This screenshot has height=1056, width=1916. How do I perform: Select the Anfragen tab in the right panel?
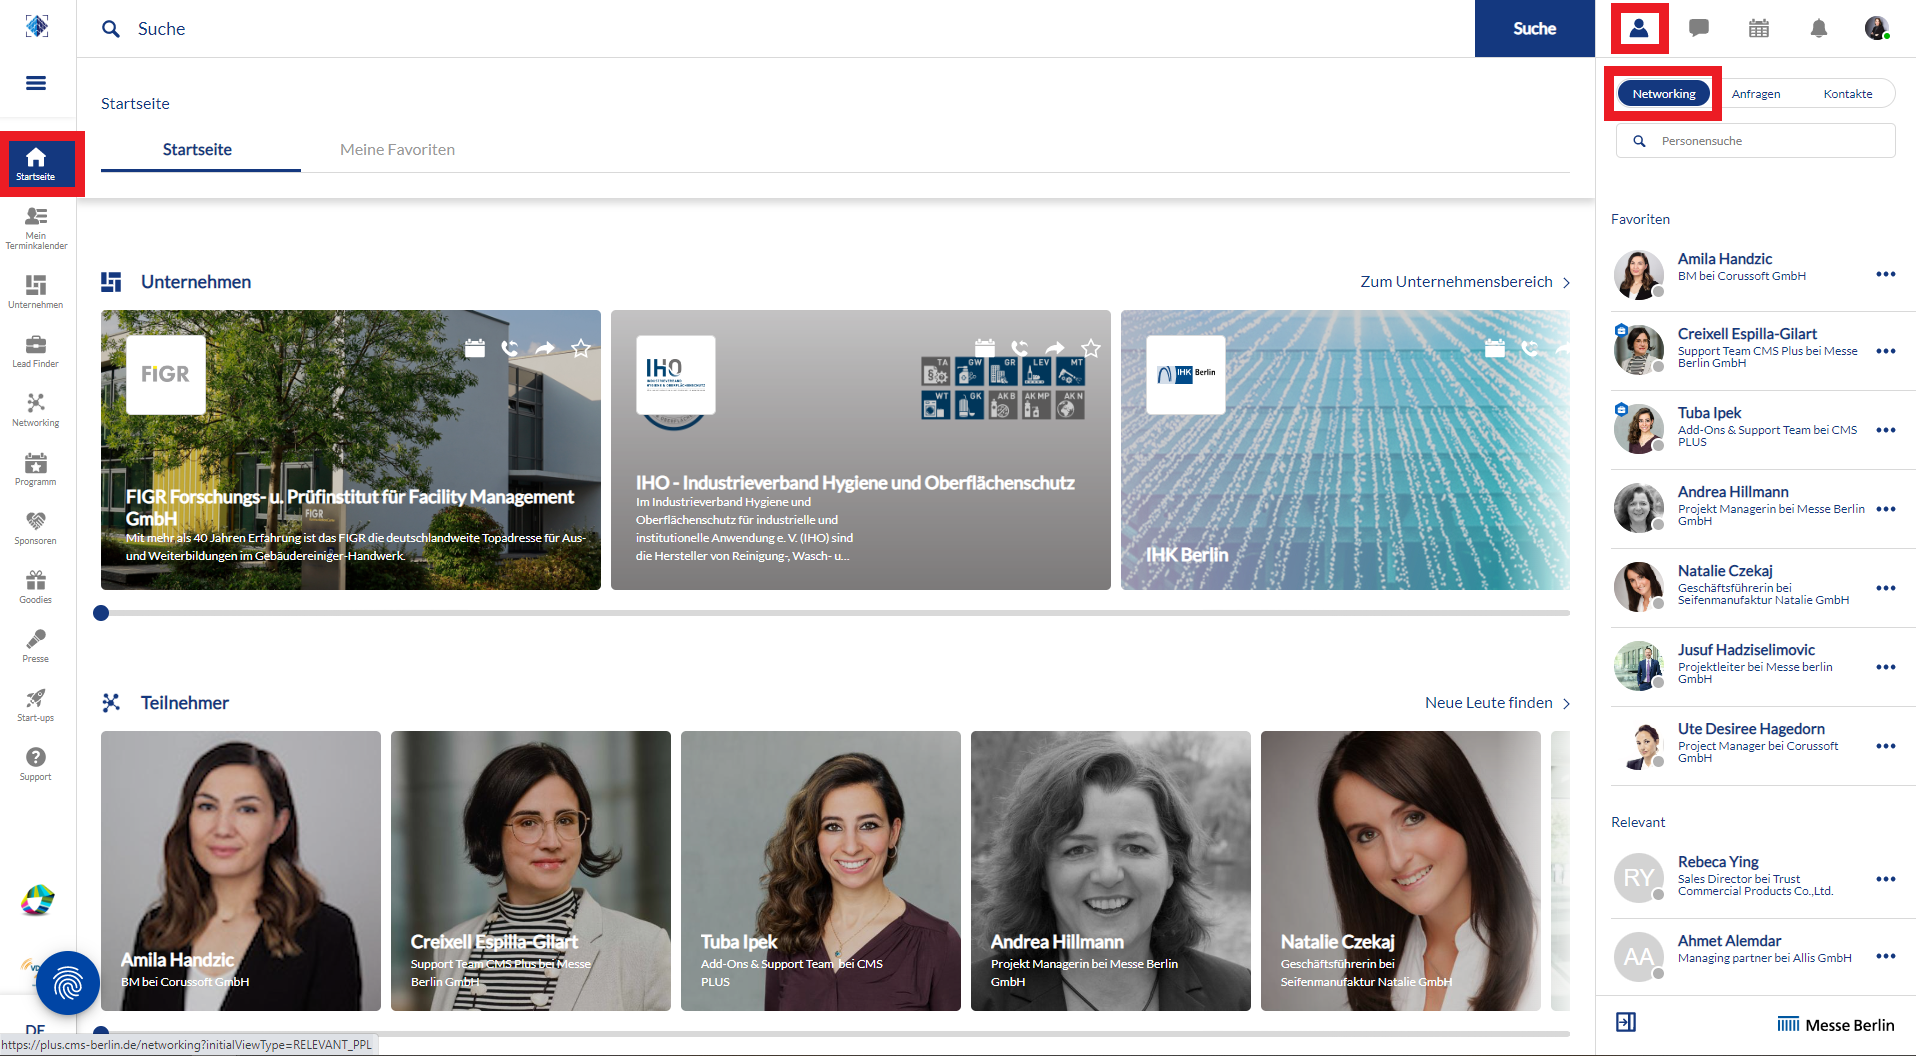(x=1756, y=94)
